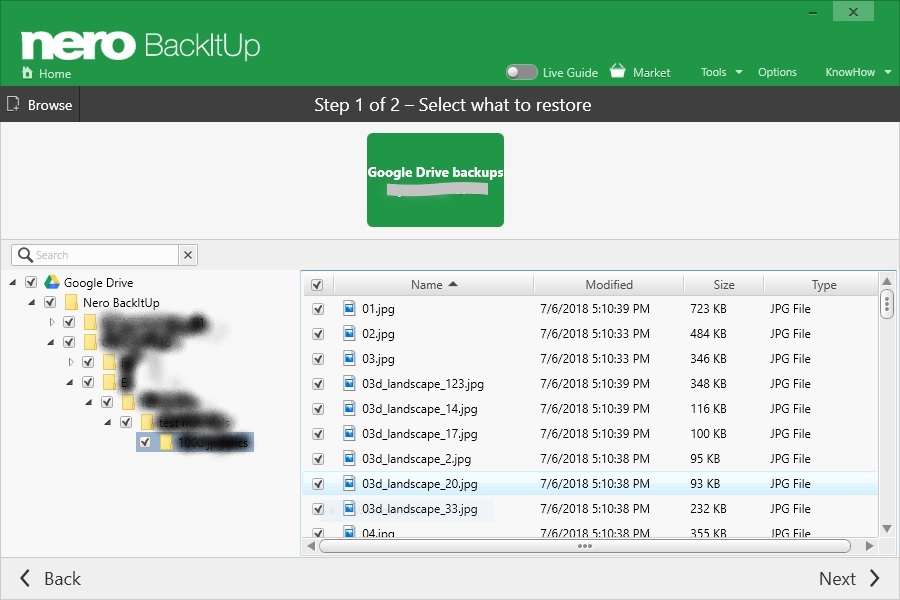Select the Google Drive tree label
Viewport: 900px width, 600px height.
[x=98, y=282]
